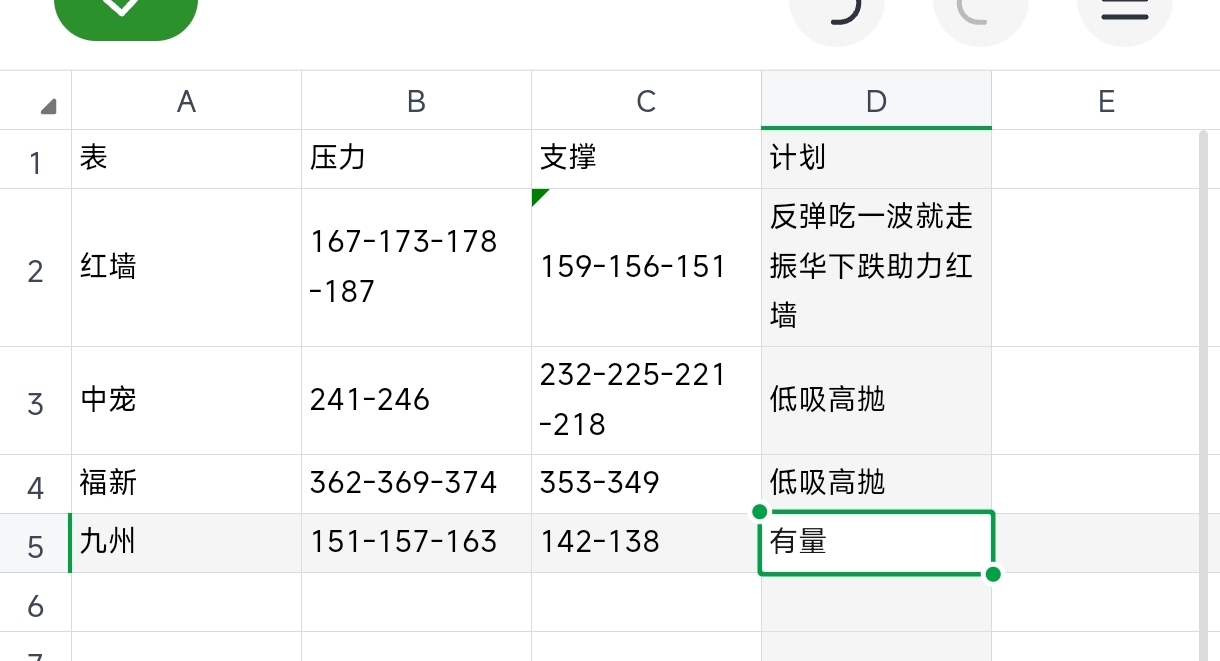Select the cell 福新
The image size is (1220, 661).
pyautogui.click(x=186, y=484)
